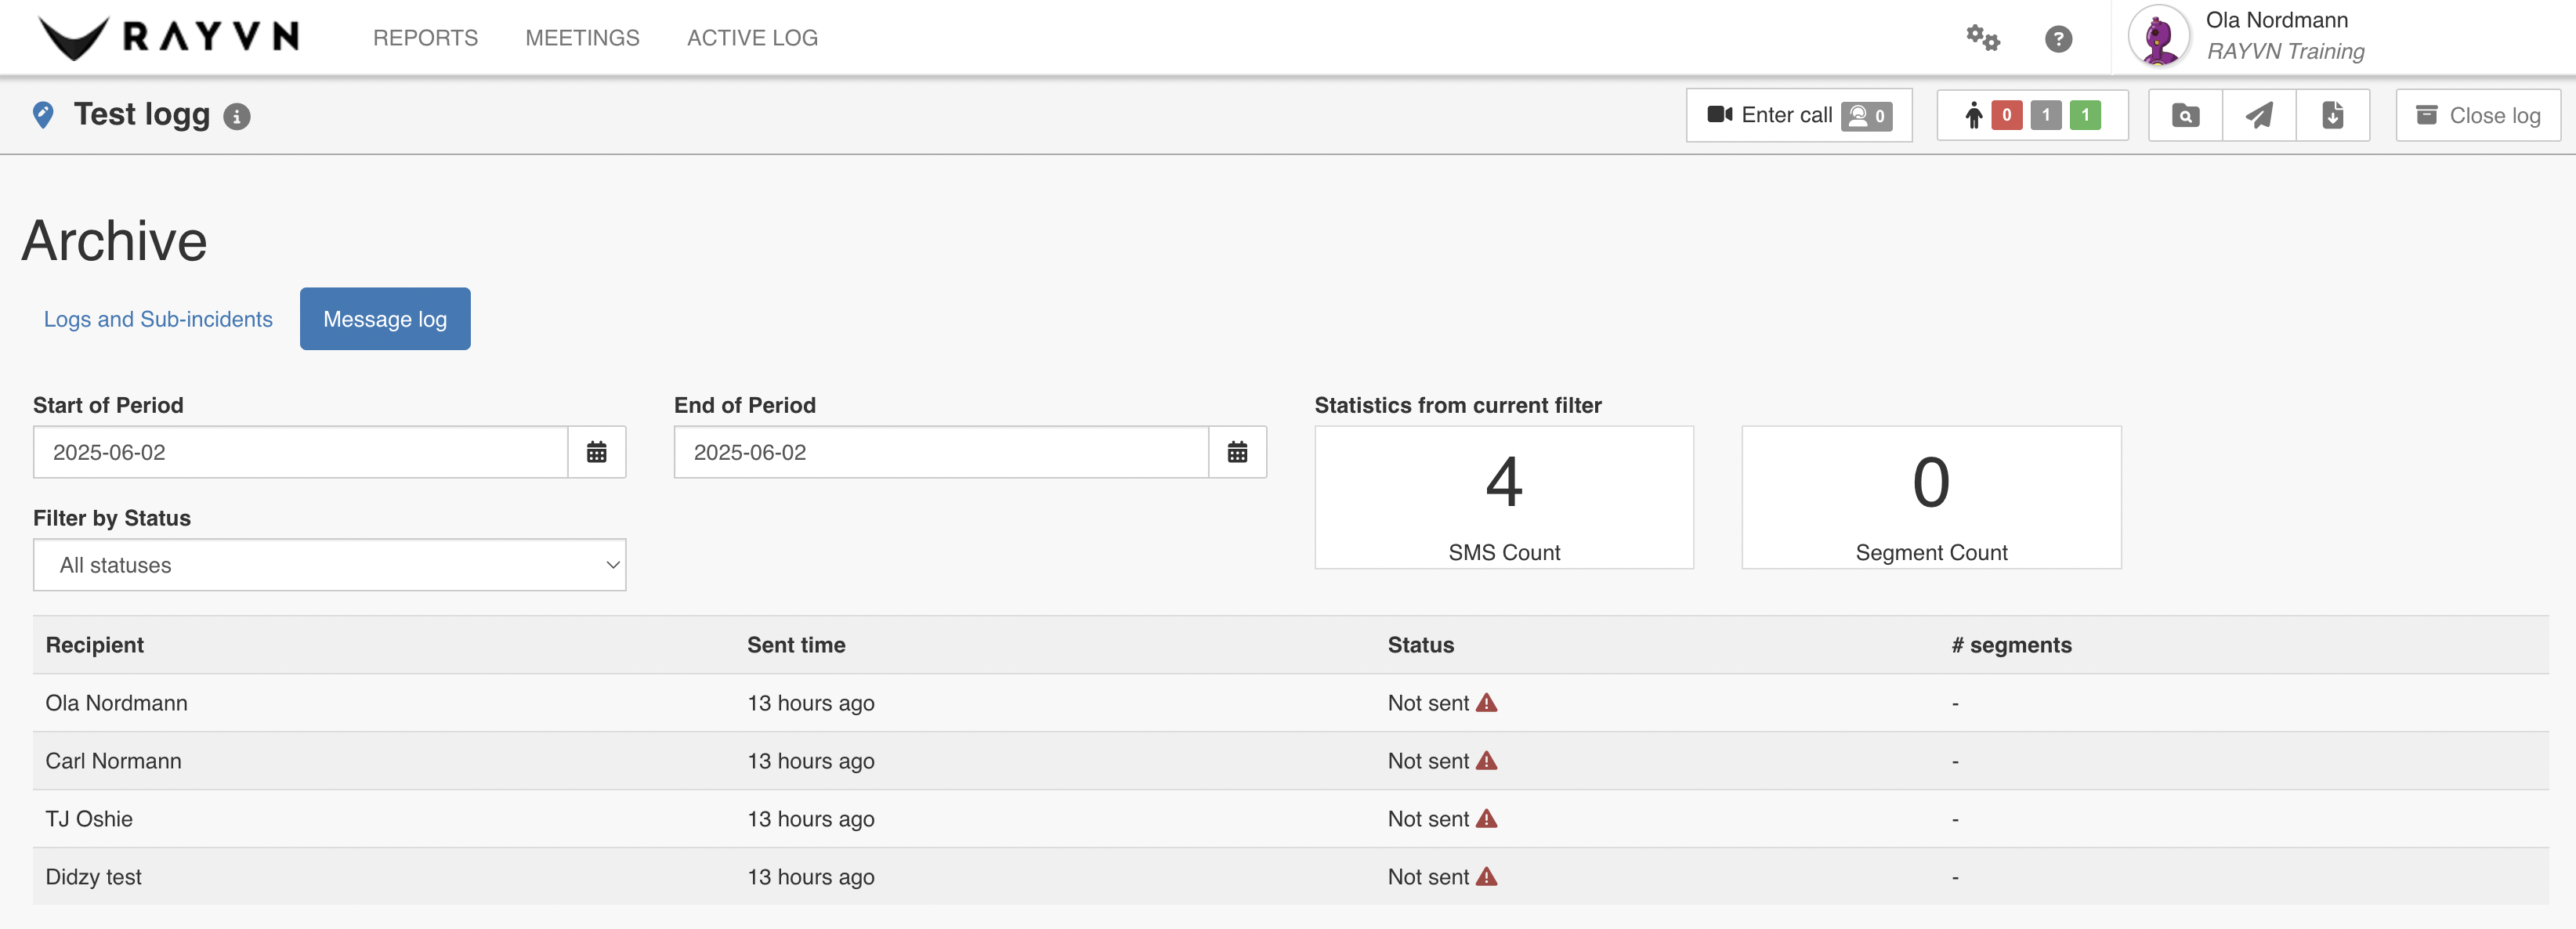
Task: Click 13 hours ago in Didzy test row
Action: pos(811,877)
